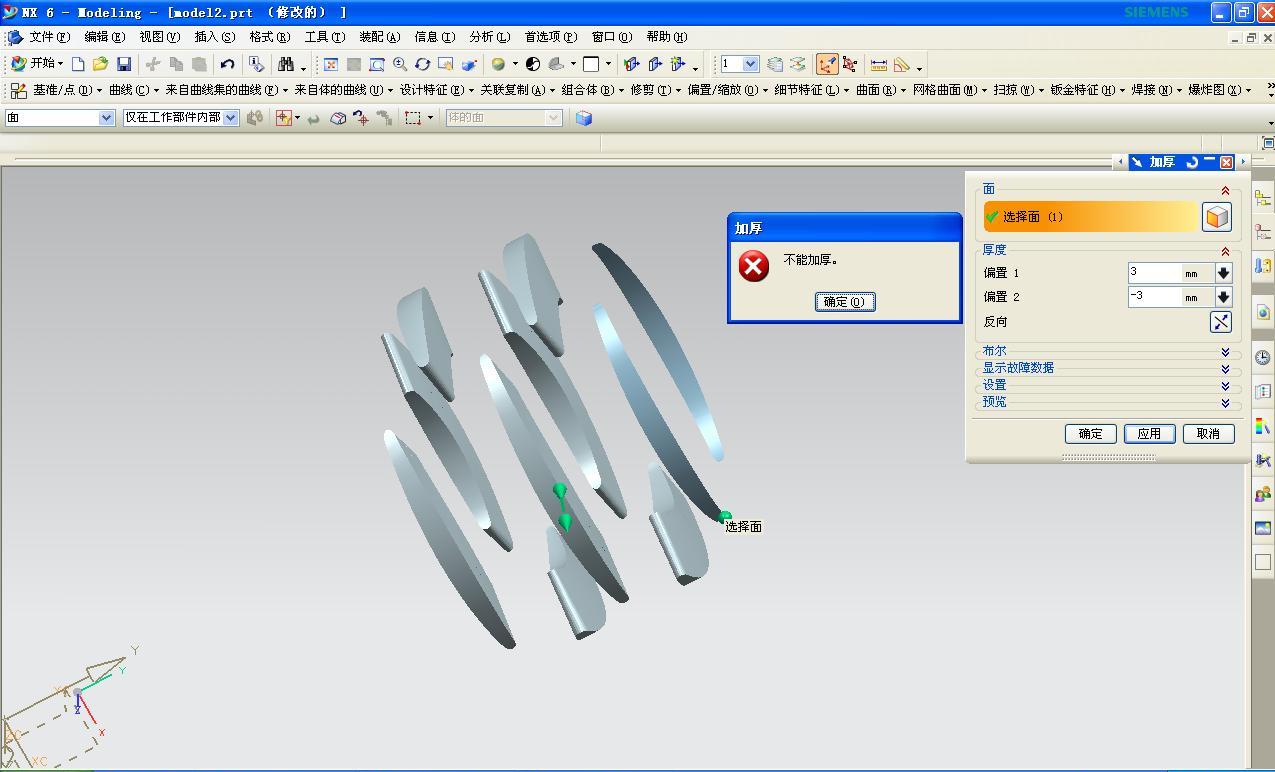Image resolution: width=1275 pixels, height=772 pixels.
Task: Click the measure distance ruler icon
Action: pyautogui.click(x=878, y=64)
